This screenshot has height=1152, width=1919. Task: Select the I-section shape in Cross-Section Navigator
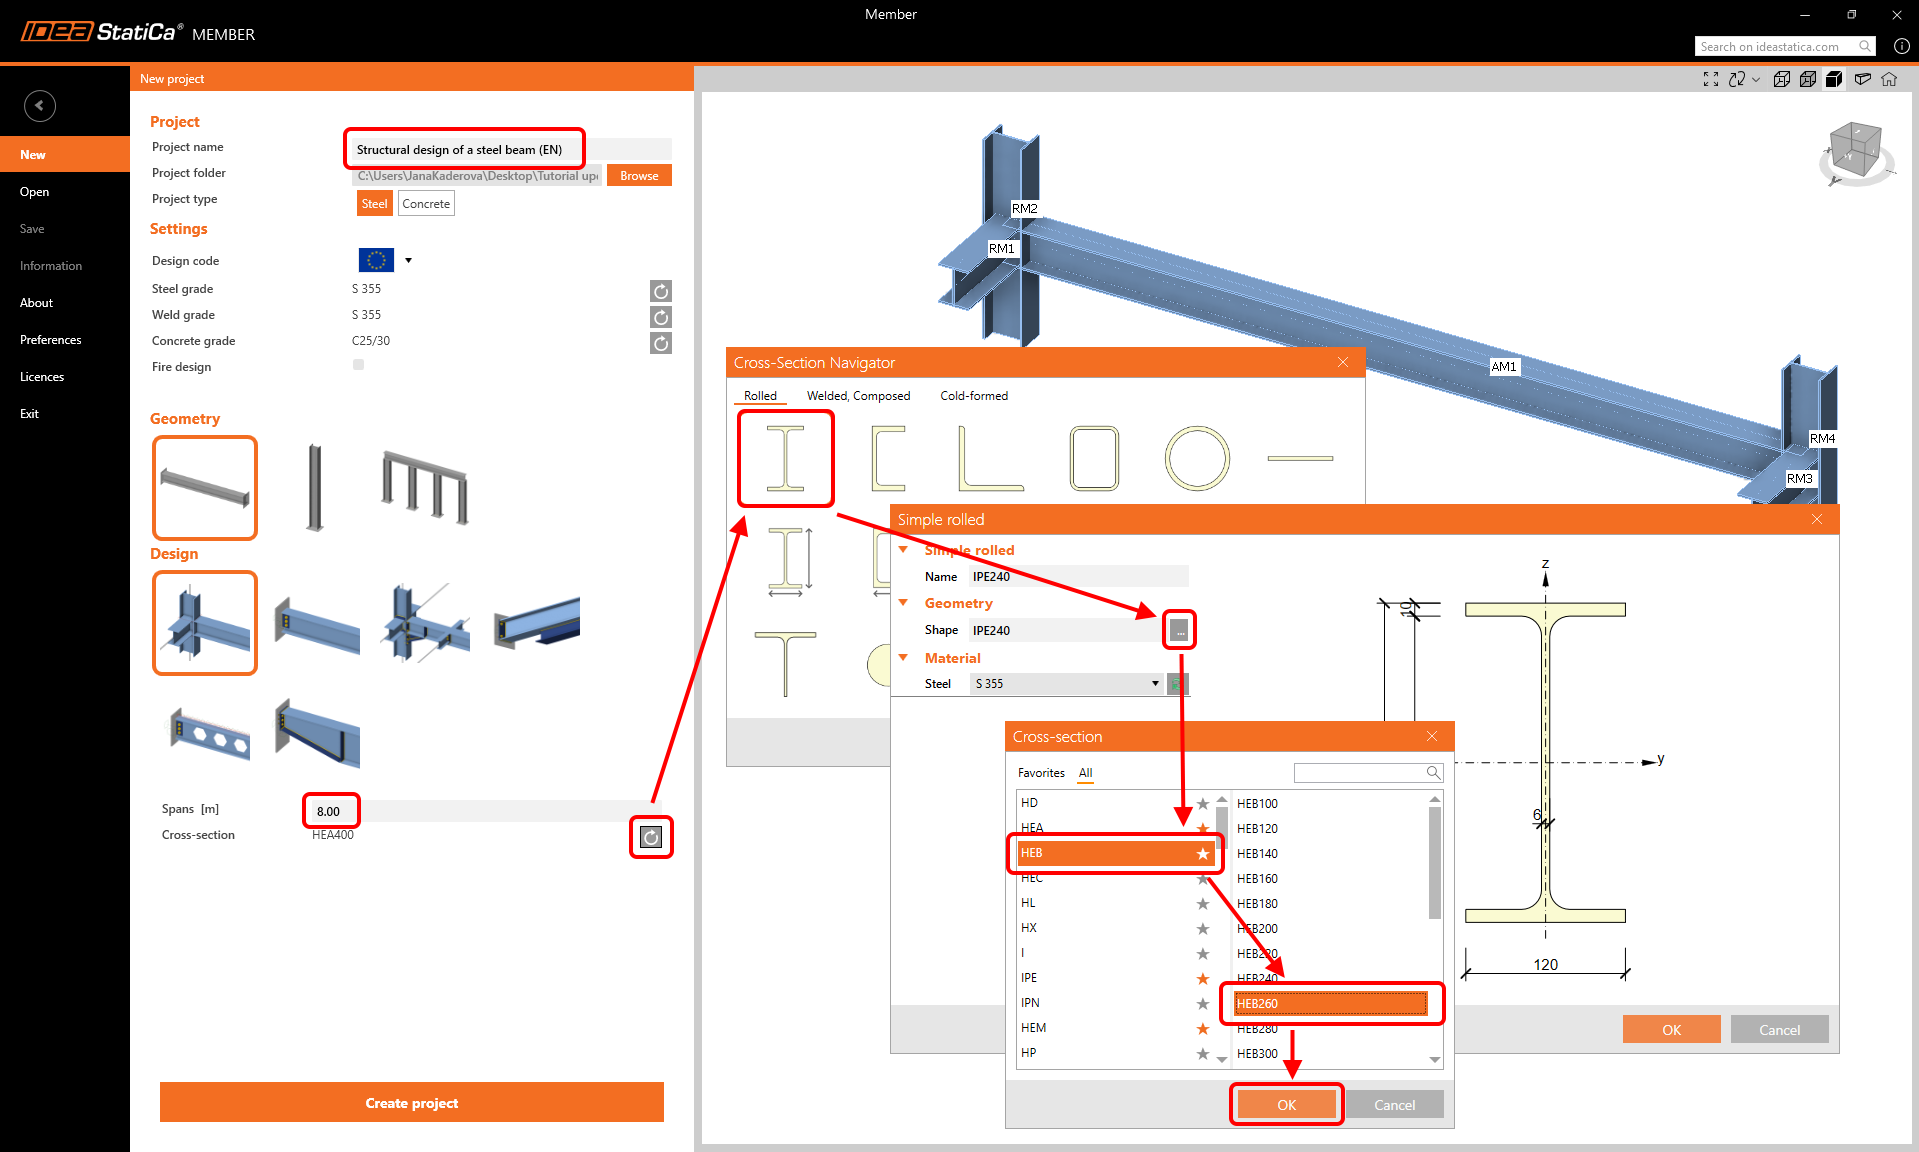[x=786, y=458]
